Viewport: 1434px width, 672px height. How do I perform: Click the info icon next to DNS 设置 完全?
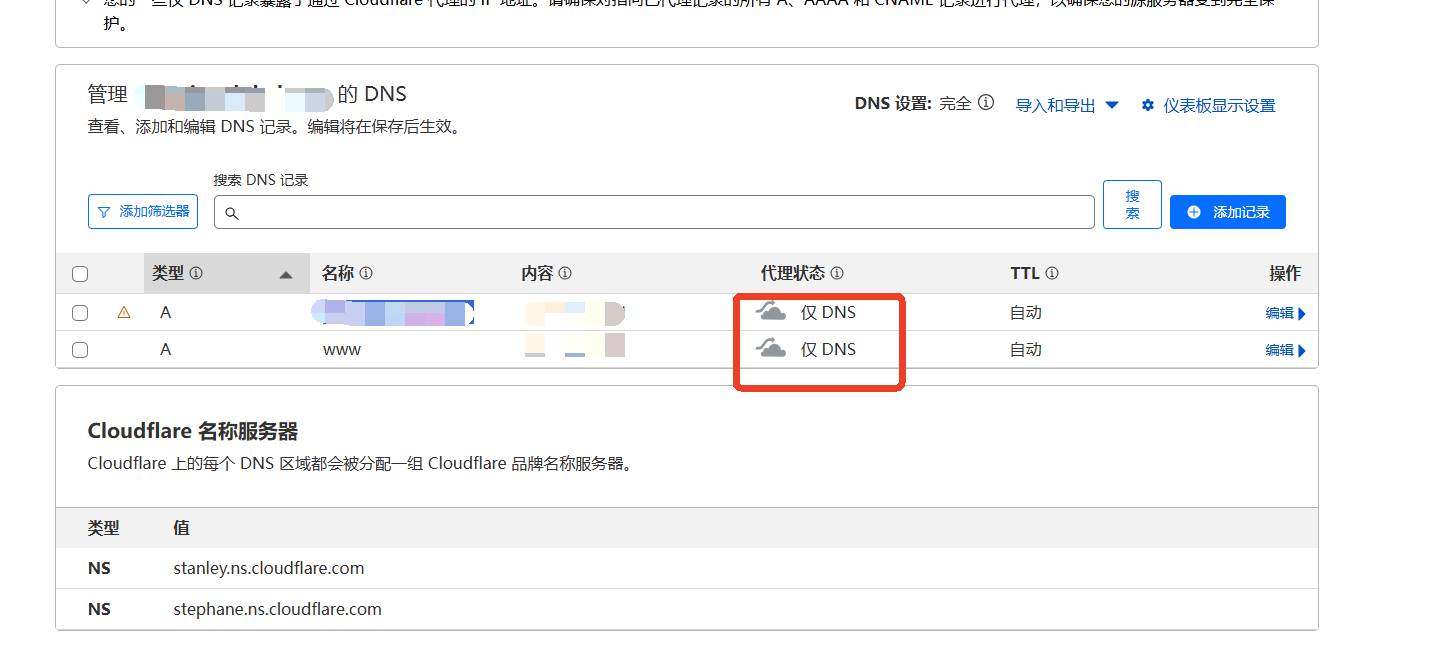point(986,103)
